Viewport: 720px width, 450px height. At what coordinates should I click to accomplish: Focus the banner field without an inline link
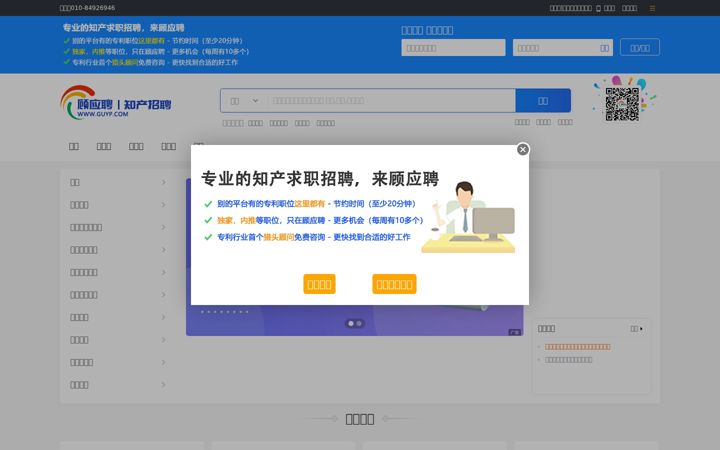point(453,48)
